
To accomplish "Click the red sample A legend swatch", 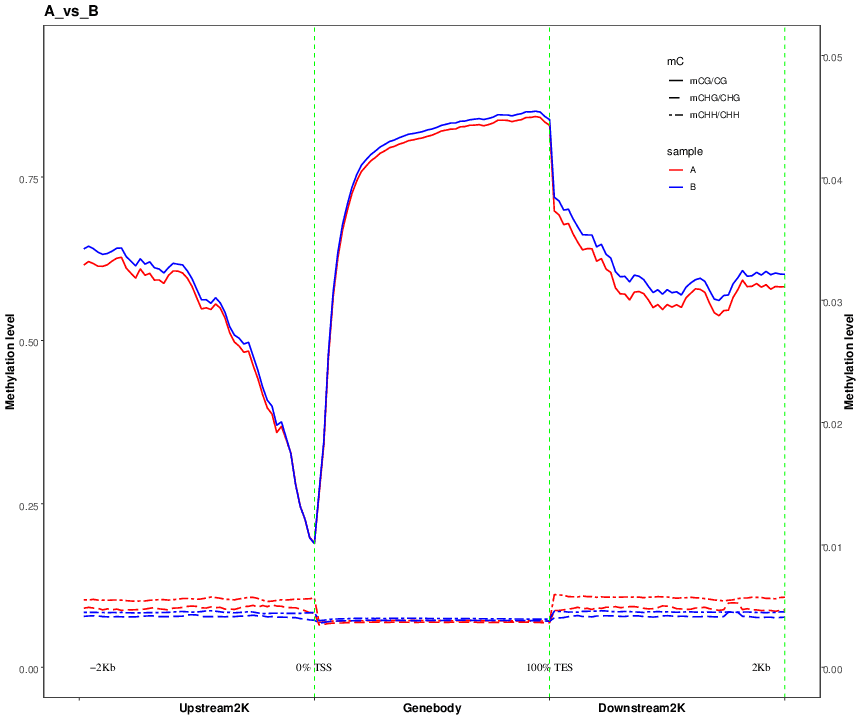I will pyautogui.click(x=676, y=170).
